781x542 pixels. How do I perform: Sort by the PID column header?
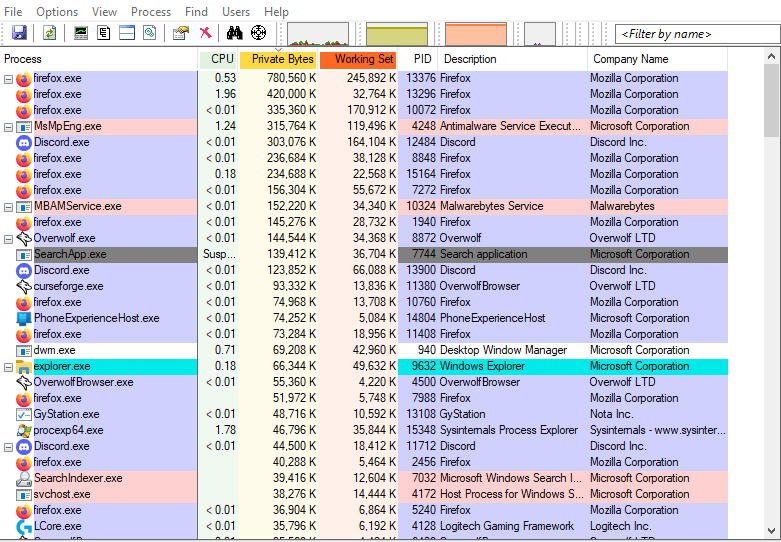tap(418, 59)
